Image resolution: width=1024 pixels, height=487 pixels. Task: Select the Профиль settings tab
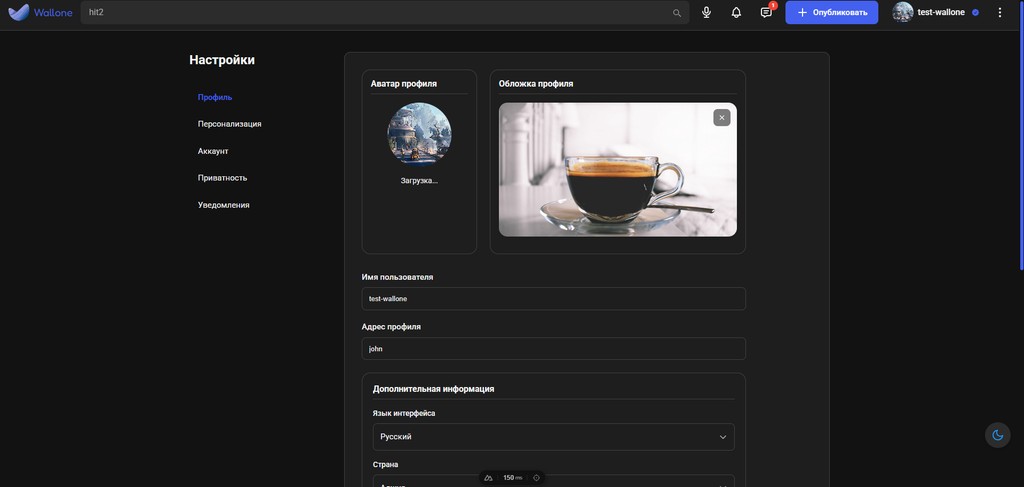pos(215,97)
